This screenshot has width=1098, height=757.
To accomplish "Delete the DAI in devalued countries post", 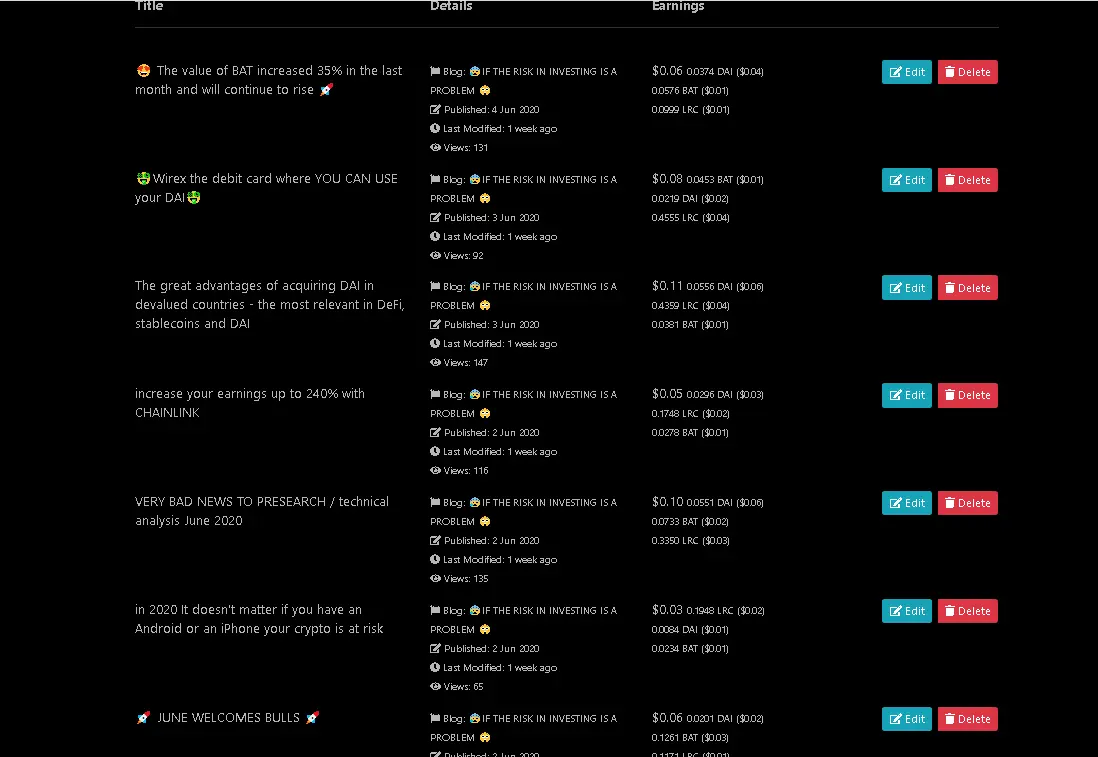I will click(968, 288).
